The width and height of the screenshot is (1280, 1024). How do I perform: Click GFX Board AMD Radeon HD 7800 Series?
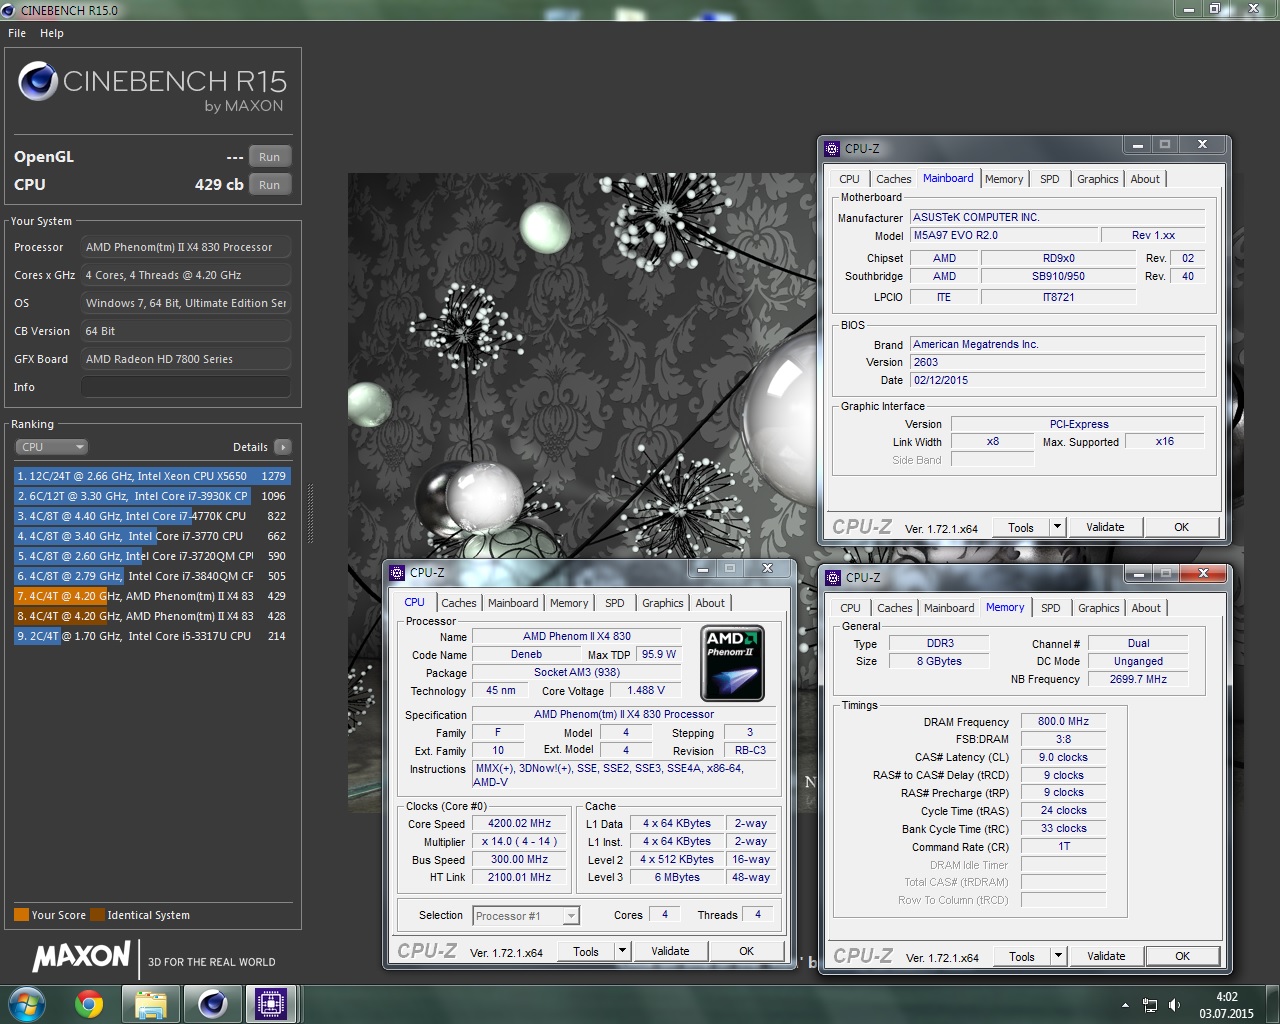pyautogui.click(x=186, y=359)
